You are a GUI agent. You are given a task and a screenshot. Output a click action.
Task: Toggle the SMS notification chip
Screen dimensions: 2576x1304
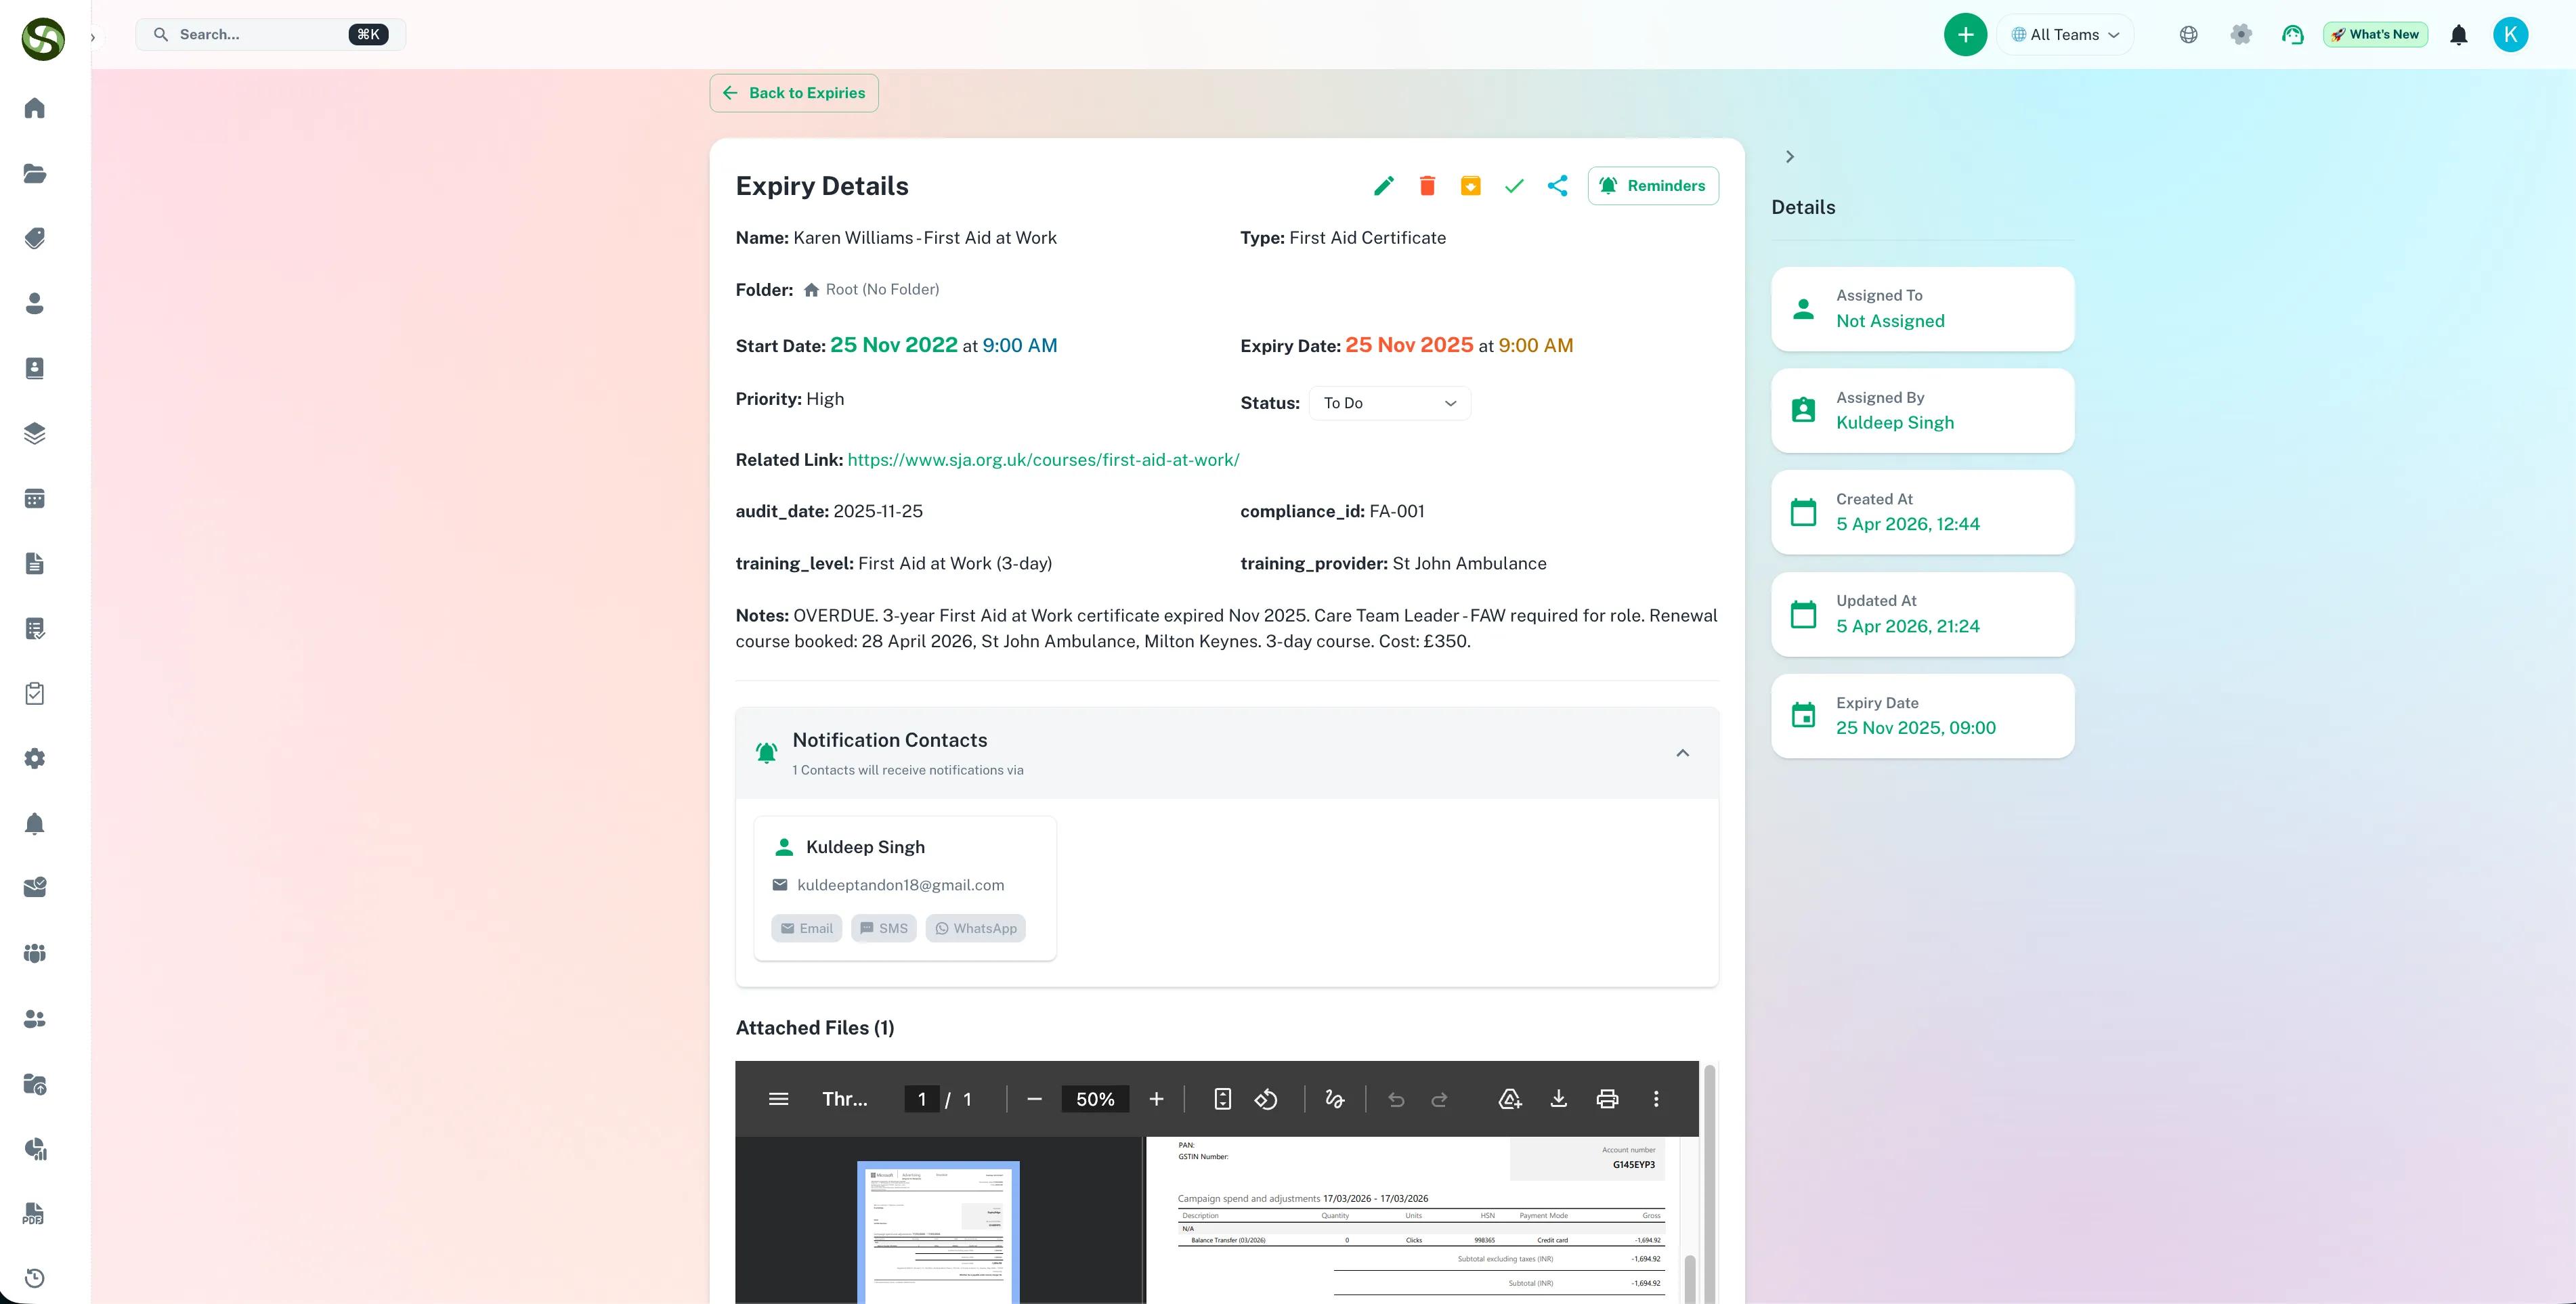coord(883,928)
